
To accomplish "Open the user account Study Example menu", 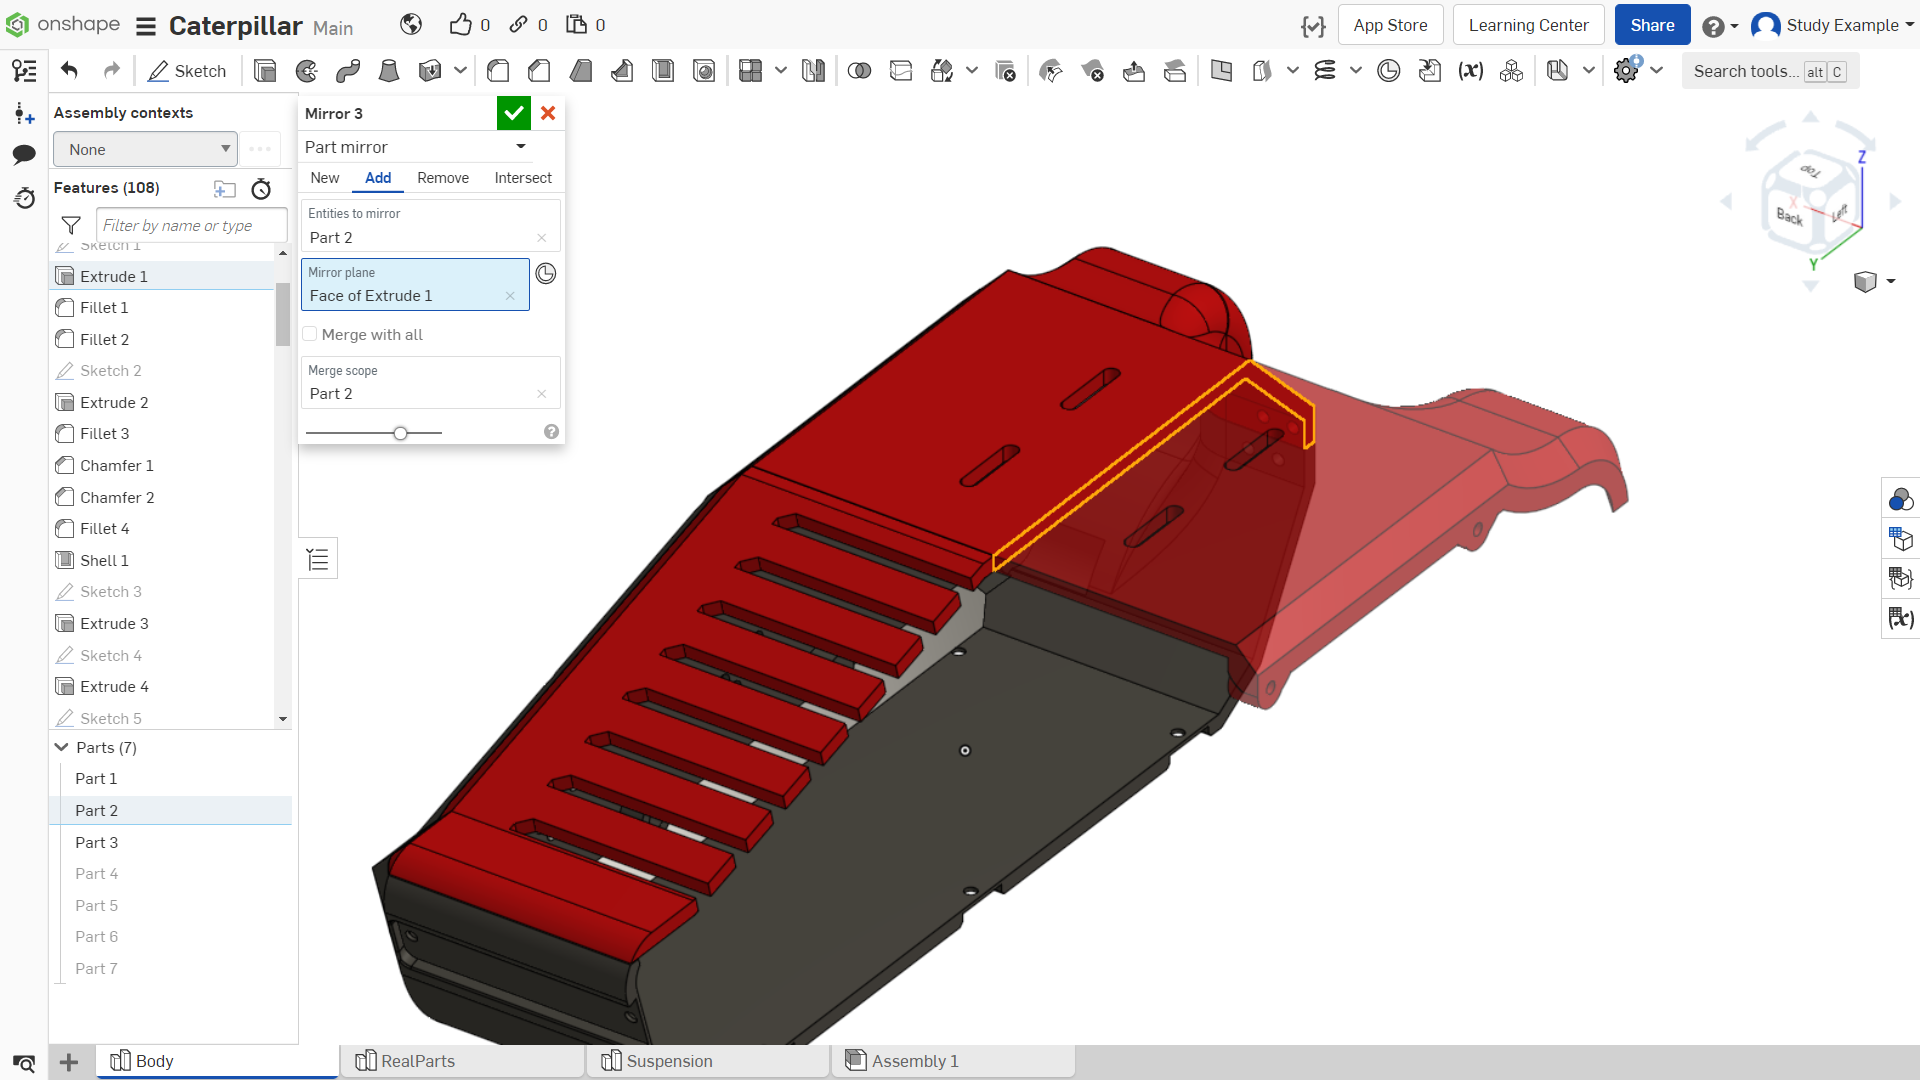I will pyautogui.click(x=1833, y=25).
